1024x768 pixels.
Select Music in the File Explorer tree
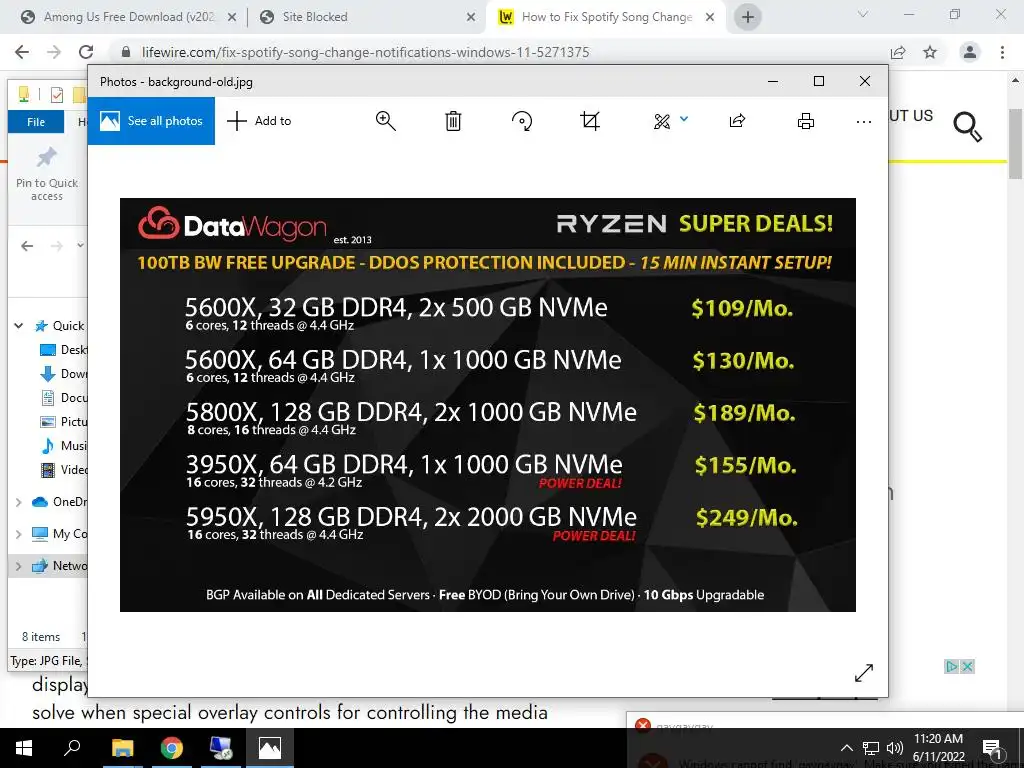(63, 445)
